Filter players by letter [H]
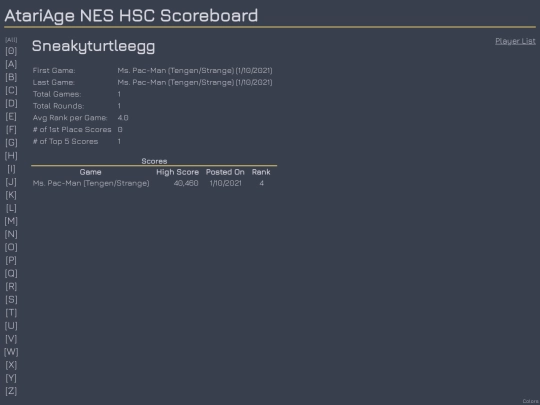540x405 pixels. click(11, 156)
